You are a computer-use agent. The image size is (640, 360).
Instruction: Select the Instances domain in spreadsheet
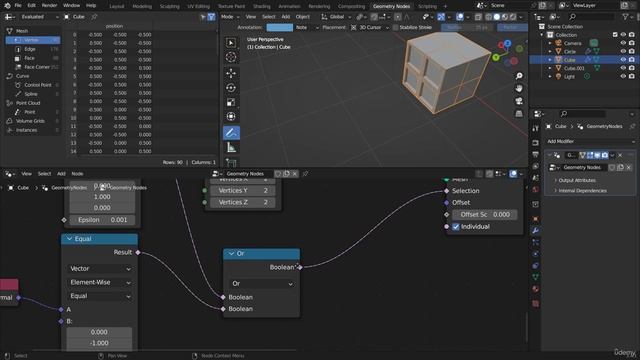point(27,130)
